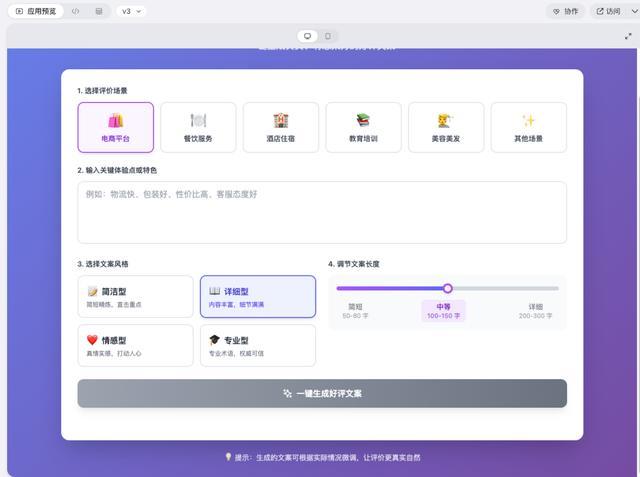Click the 协作 button
The width and height of the screenshot is (640, 477).
(565, 11)
